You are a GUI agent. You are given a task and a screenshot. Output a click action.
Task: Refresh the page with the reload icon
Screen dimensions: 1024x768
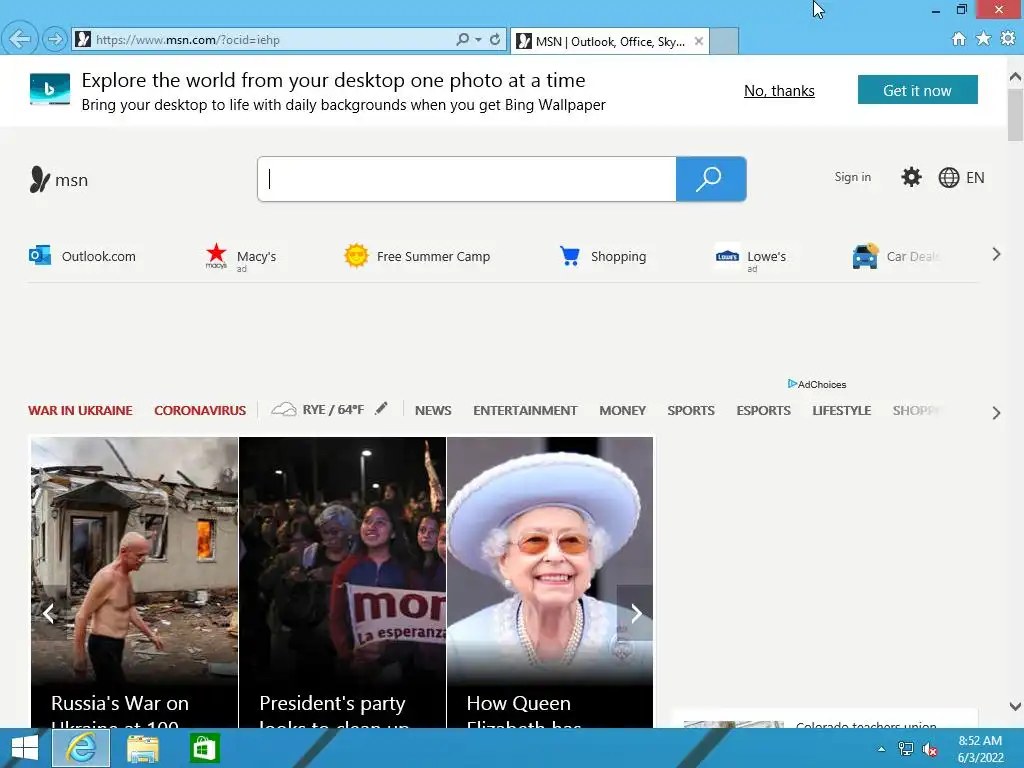(495, 39)
